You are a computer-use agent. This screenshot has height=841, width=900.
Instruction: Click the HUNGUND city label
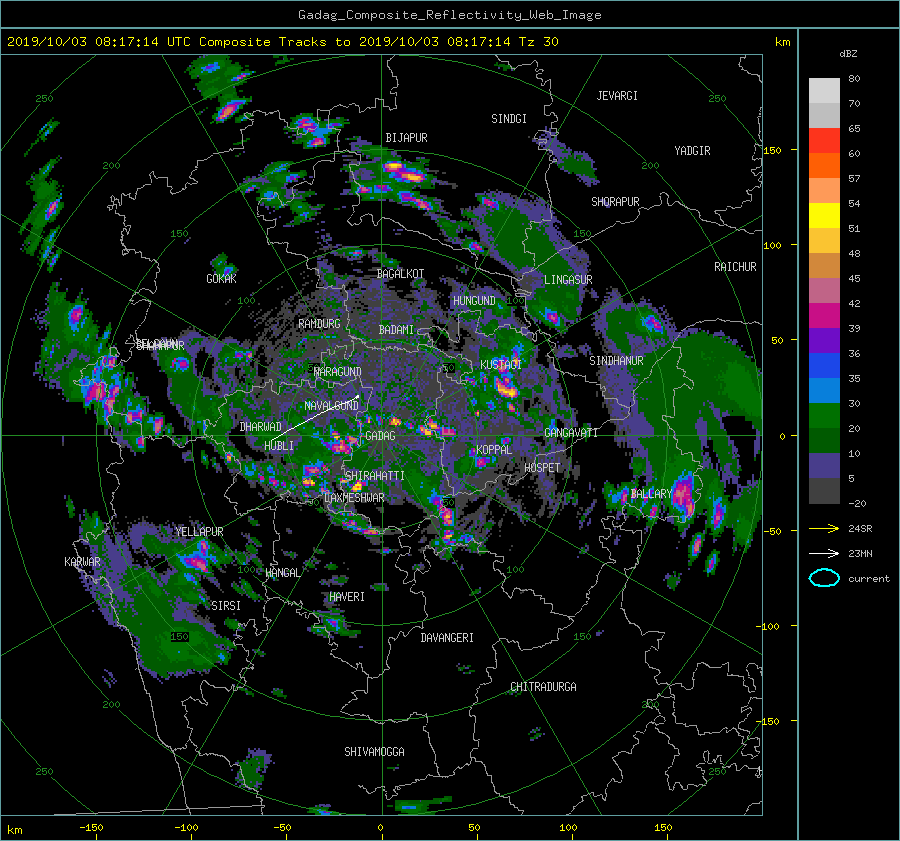(474, 301)
